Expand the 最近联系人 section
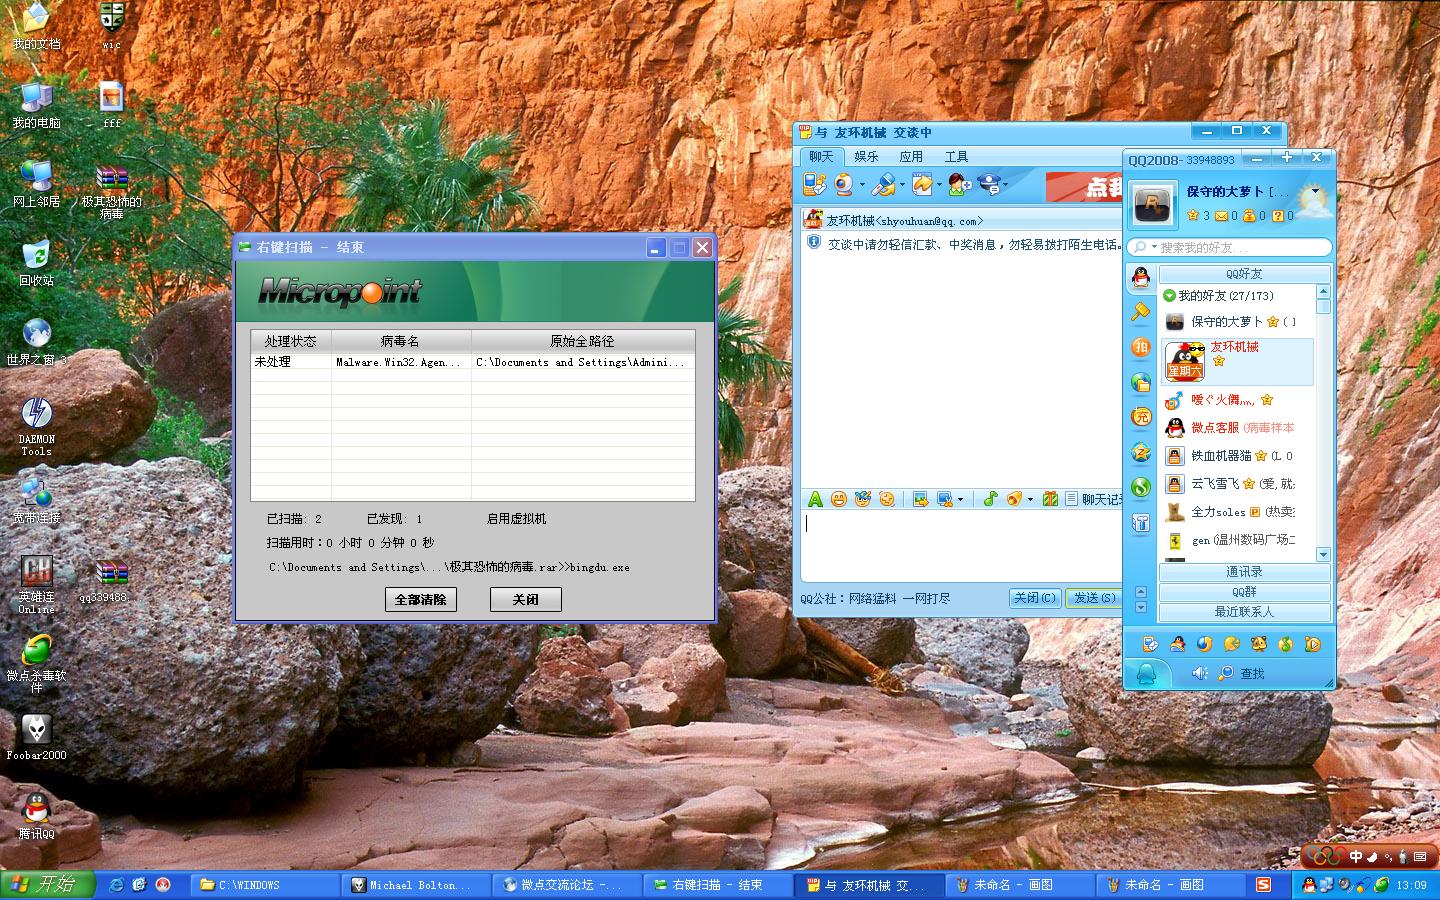Screen dimensions: 1440x900 click(x=1244, y=612)
